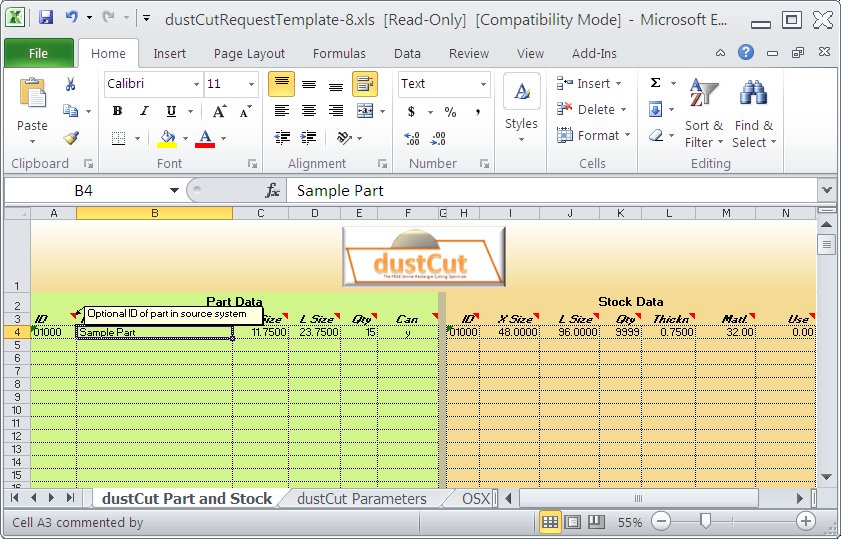
Task: Click Comma Style icon
Action: (477, 112)
